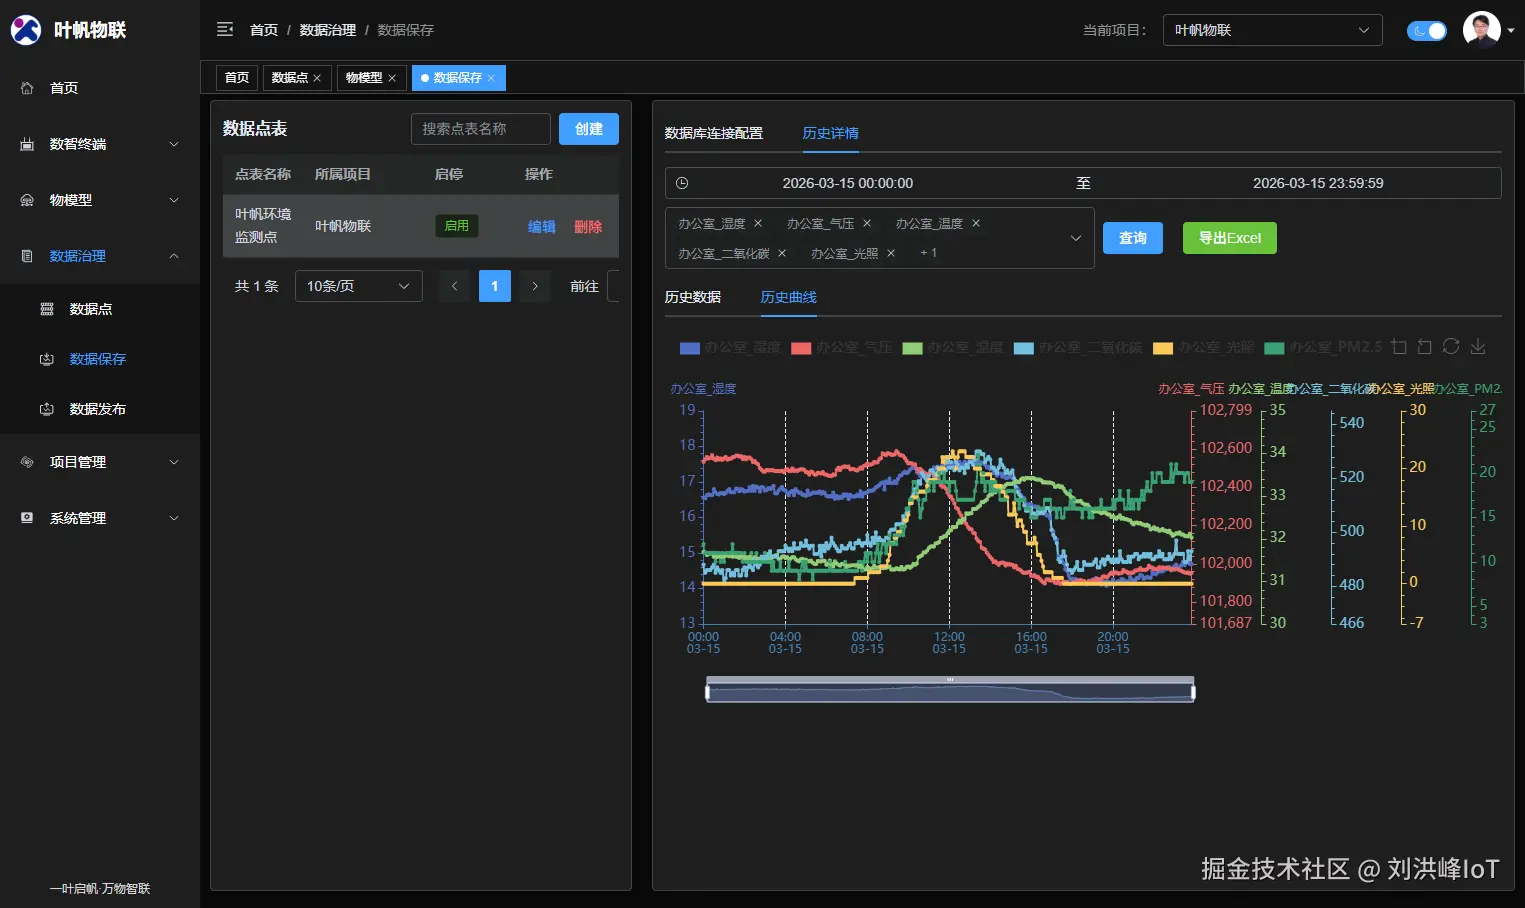This screenshot has width=1525, height=908.
Task: Click 删除 for 叶帆环境监测点
Action: [x=588, y=227]
